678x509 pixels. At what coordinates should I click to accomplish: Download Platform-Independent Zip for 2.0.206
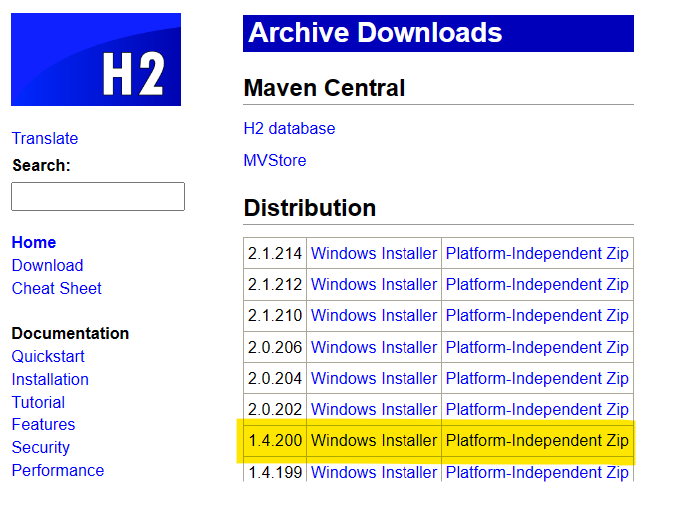click(x=537, y=347)
